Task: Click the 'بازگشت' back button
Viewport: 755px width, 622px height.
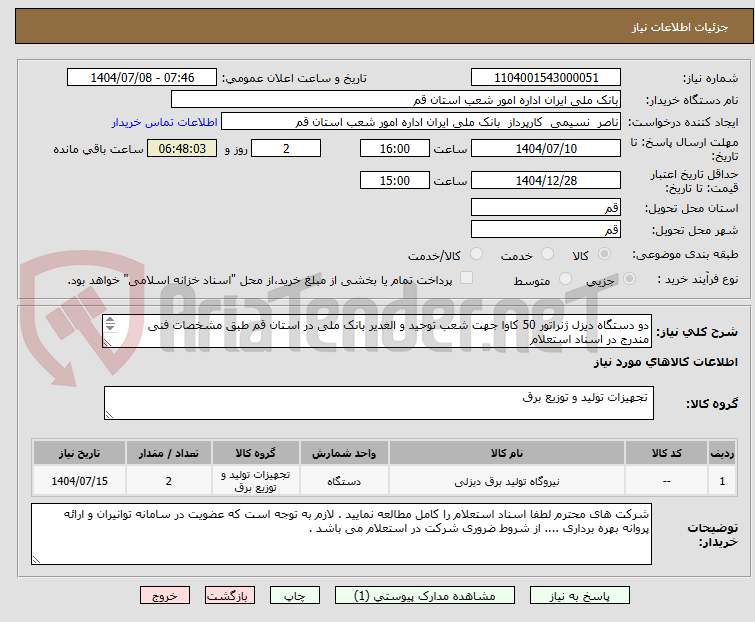Action: (x=229, y=596)
